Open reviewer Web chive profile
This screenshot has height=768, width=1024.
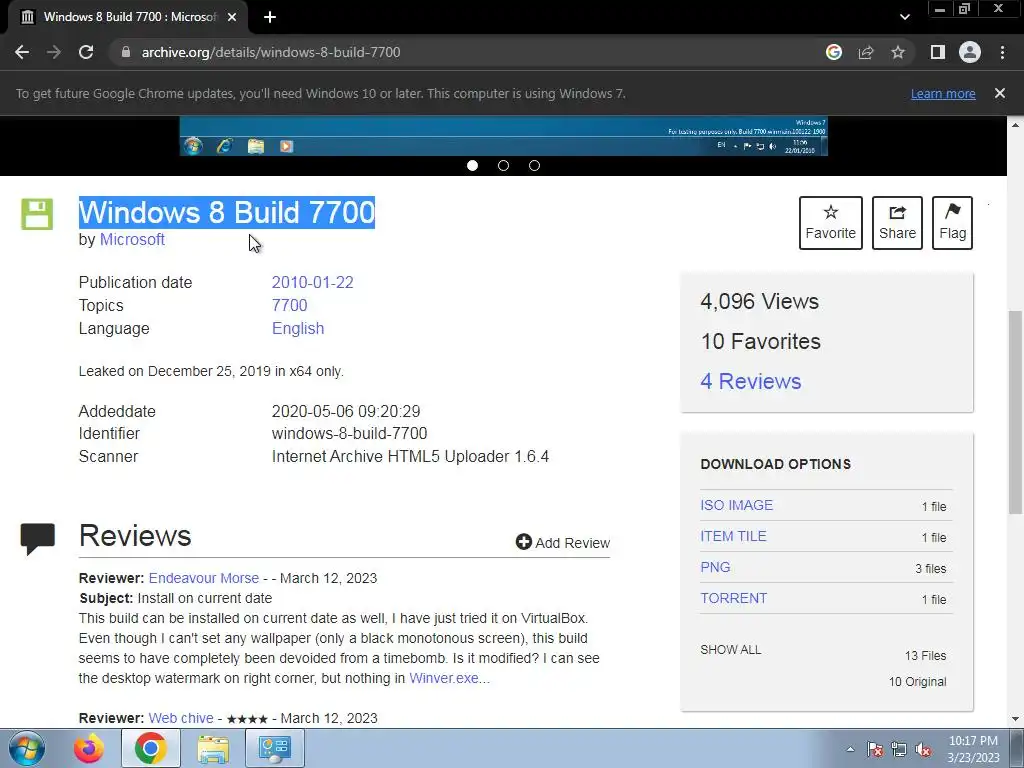coord(181,718)
